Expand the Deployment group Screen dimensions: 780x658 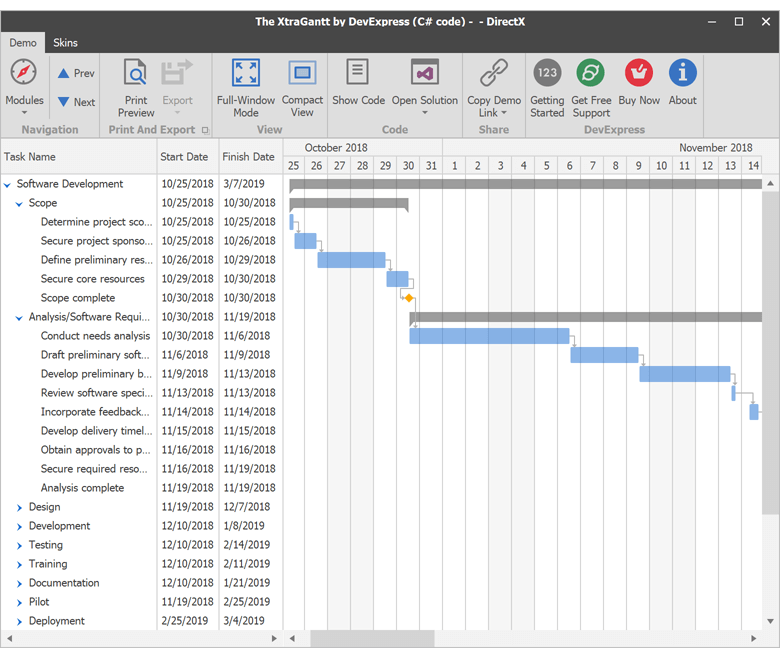(x=19, y=621)
